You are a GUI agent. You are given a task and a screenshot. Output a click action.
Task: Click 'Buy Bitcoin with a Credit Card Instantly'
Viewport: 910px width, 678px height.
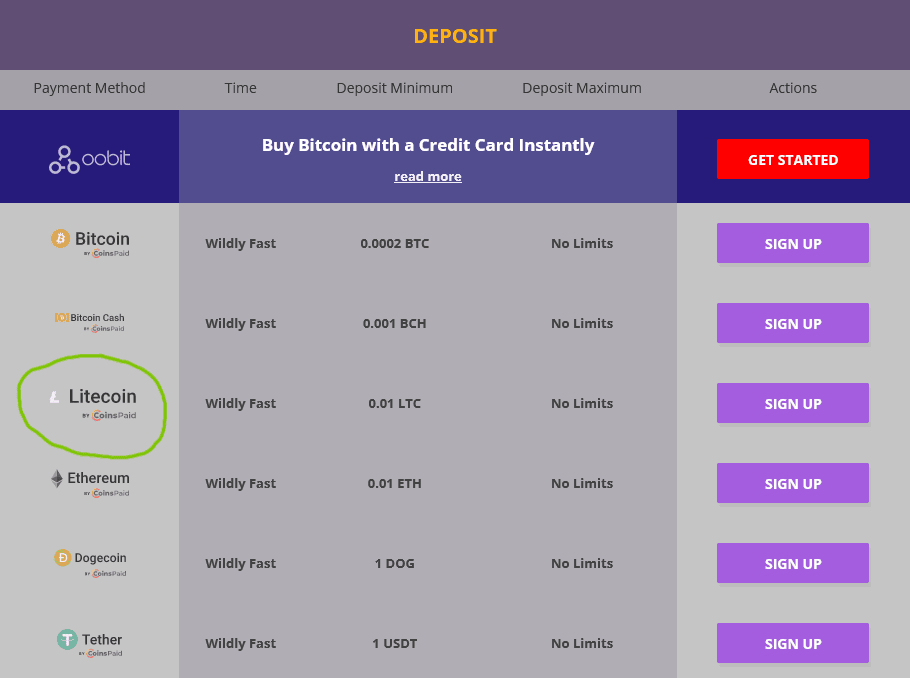point(428,145)
